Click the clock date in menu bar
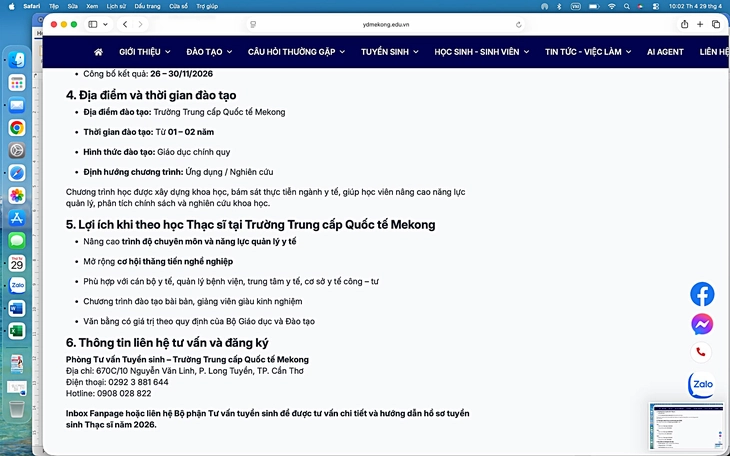The image size is (730, 456). click(695, 7)
